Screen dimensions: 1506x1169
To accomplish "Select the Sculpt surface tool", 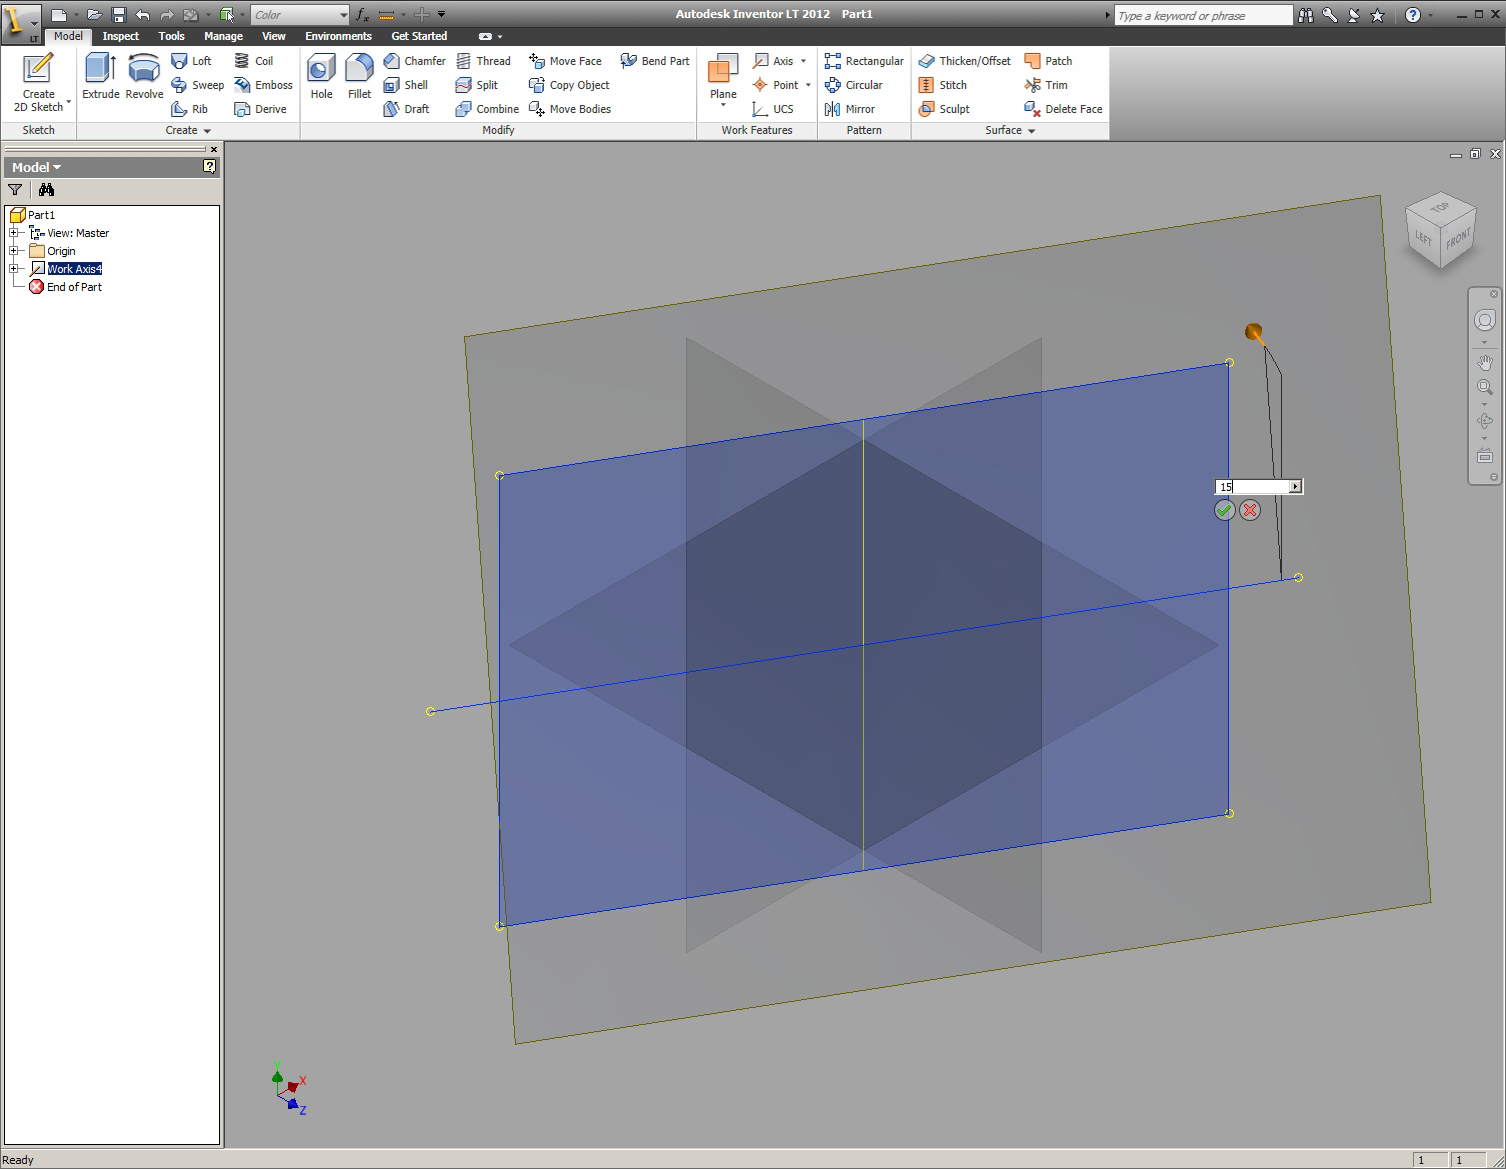I will pos(945,109).
